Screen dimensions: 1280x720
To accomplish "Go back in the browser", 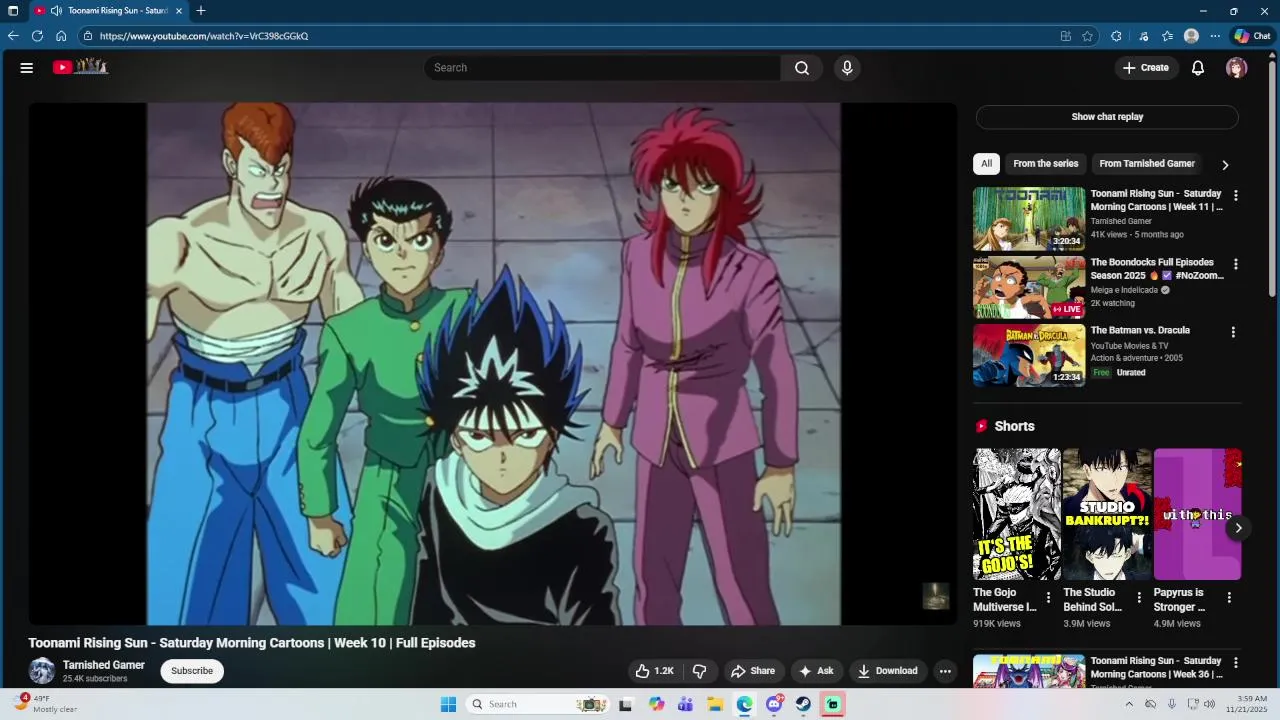I will [x=13, y=36].
